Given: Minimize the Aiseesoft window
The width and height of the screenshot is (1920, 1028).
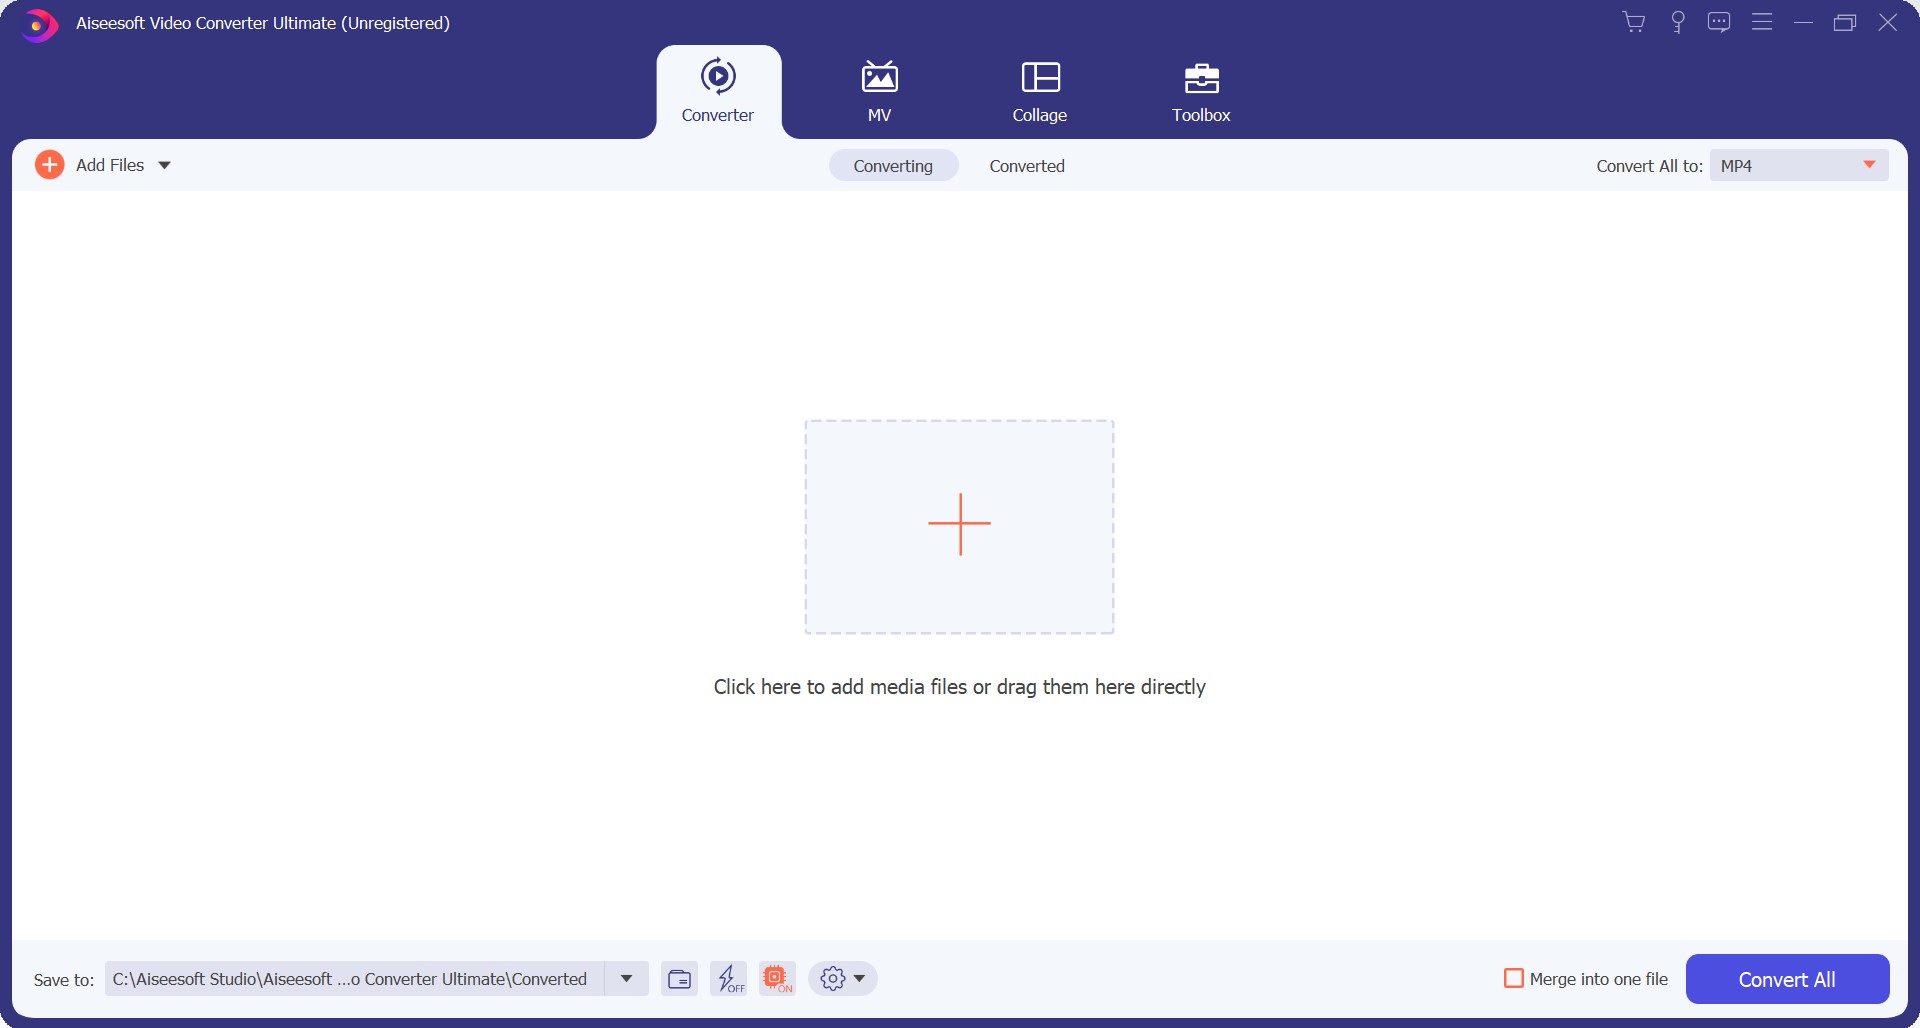Looking at the screenshot, I should point(1803,22).
